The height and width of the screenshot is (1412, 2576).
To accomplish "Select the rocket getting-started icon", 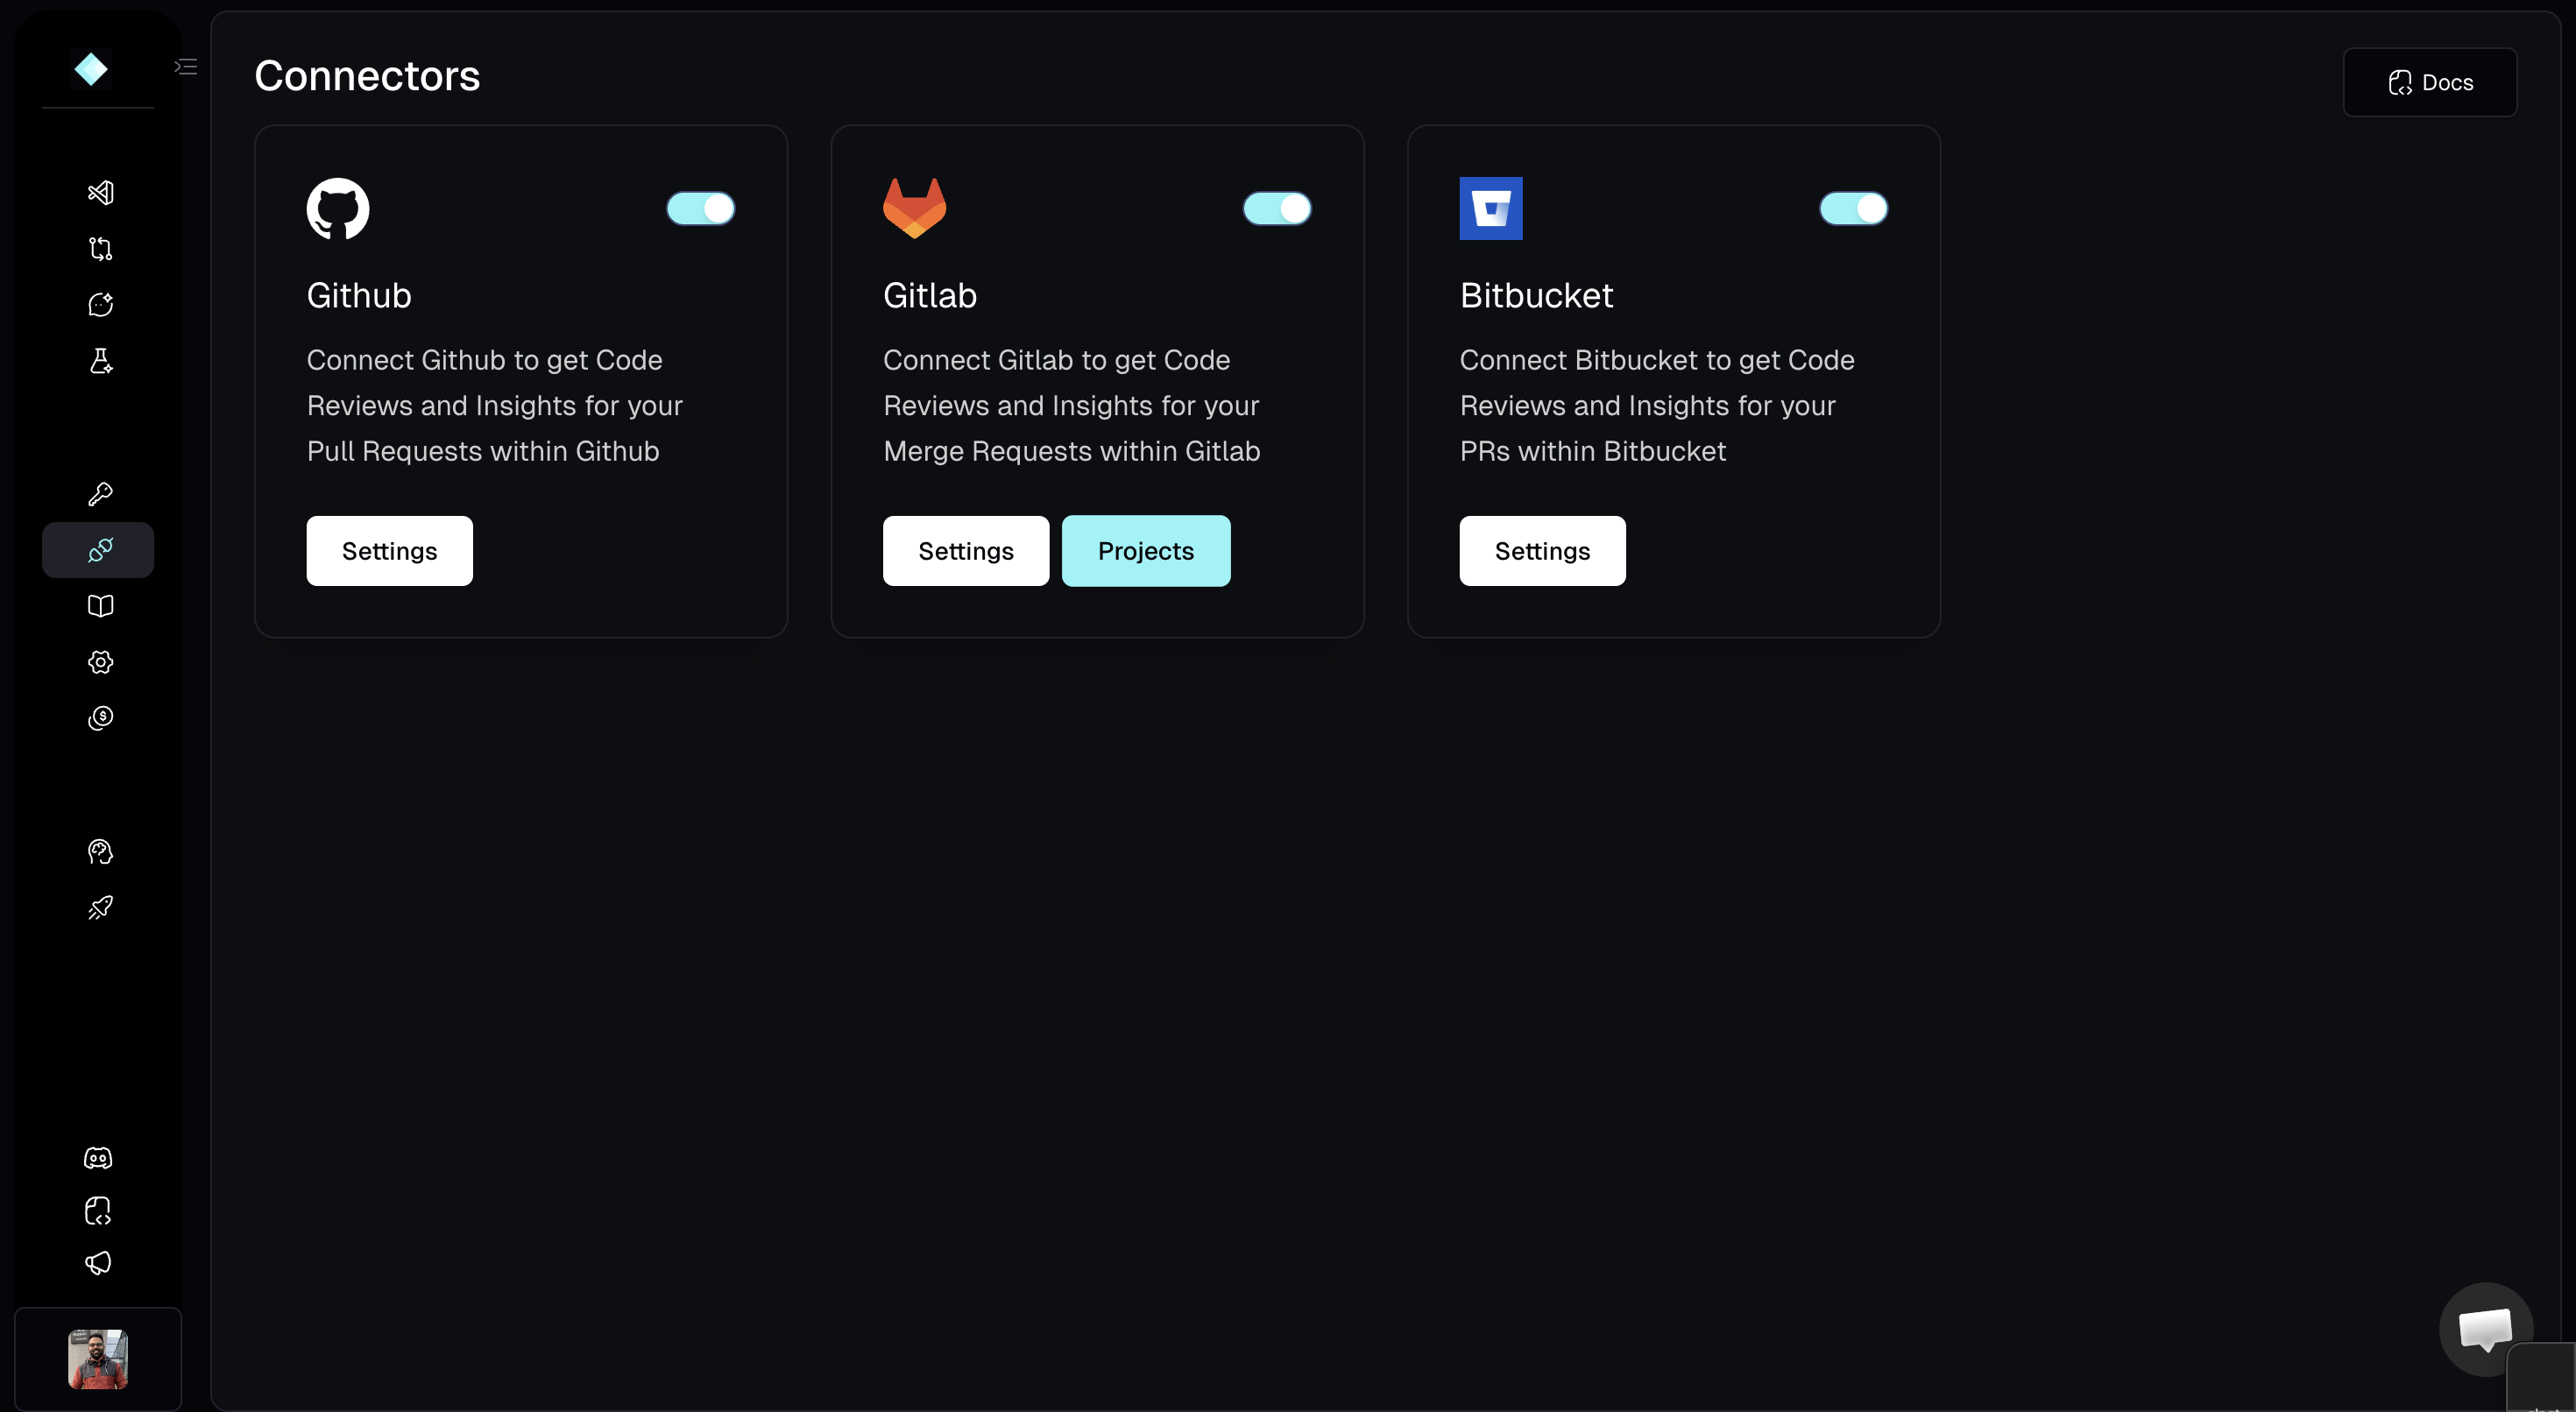I will (x=99, y=908).
